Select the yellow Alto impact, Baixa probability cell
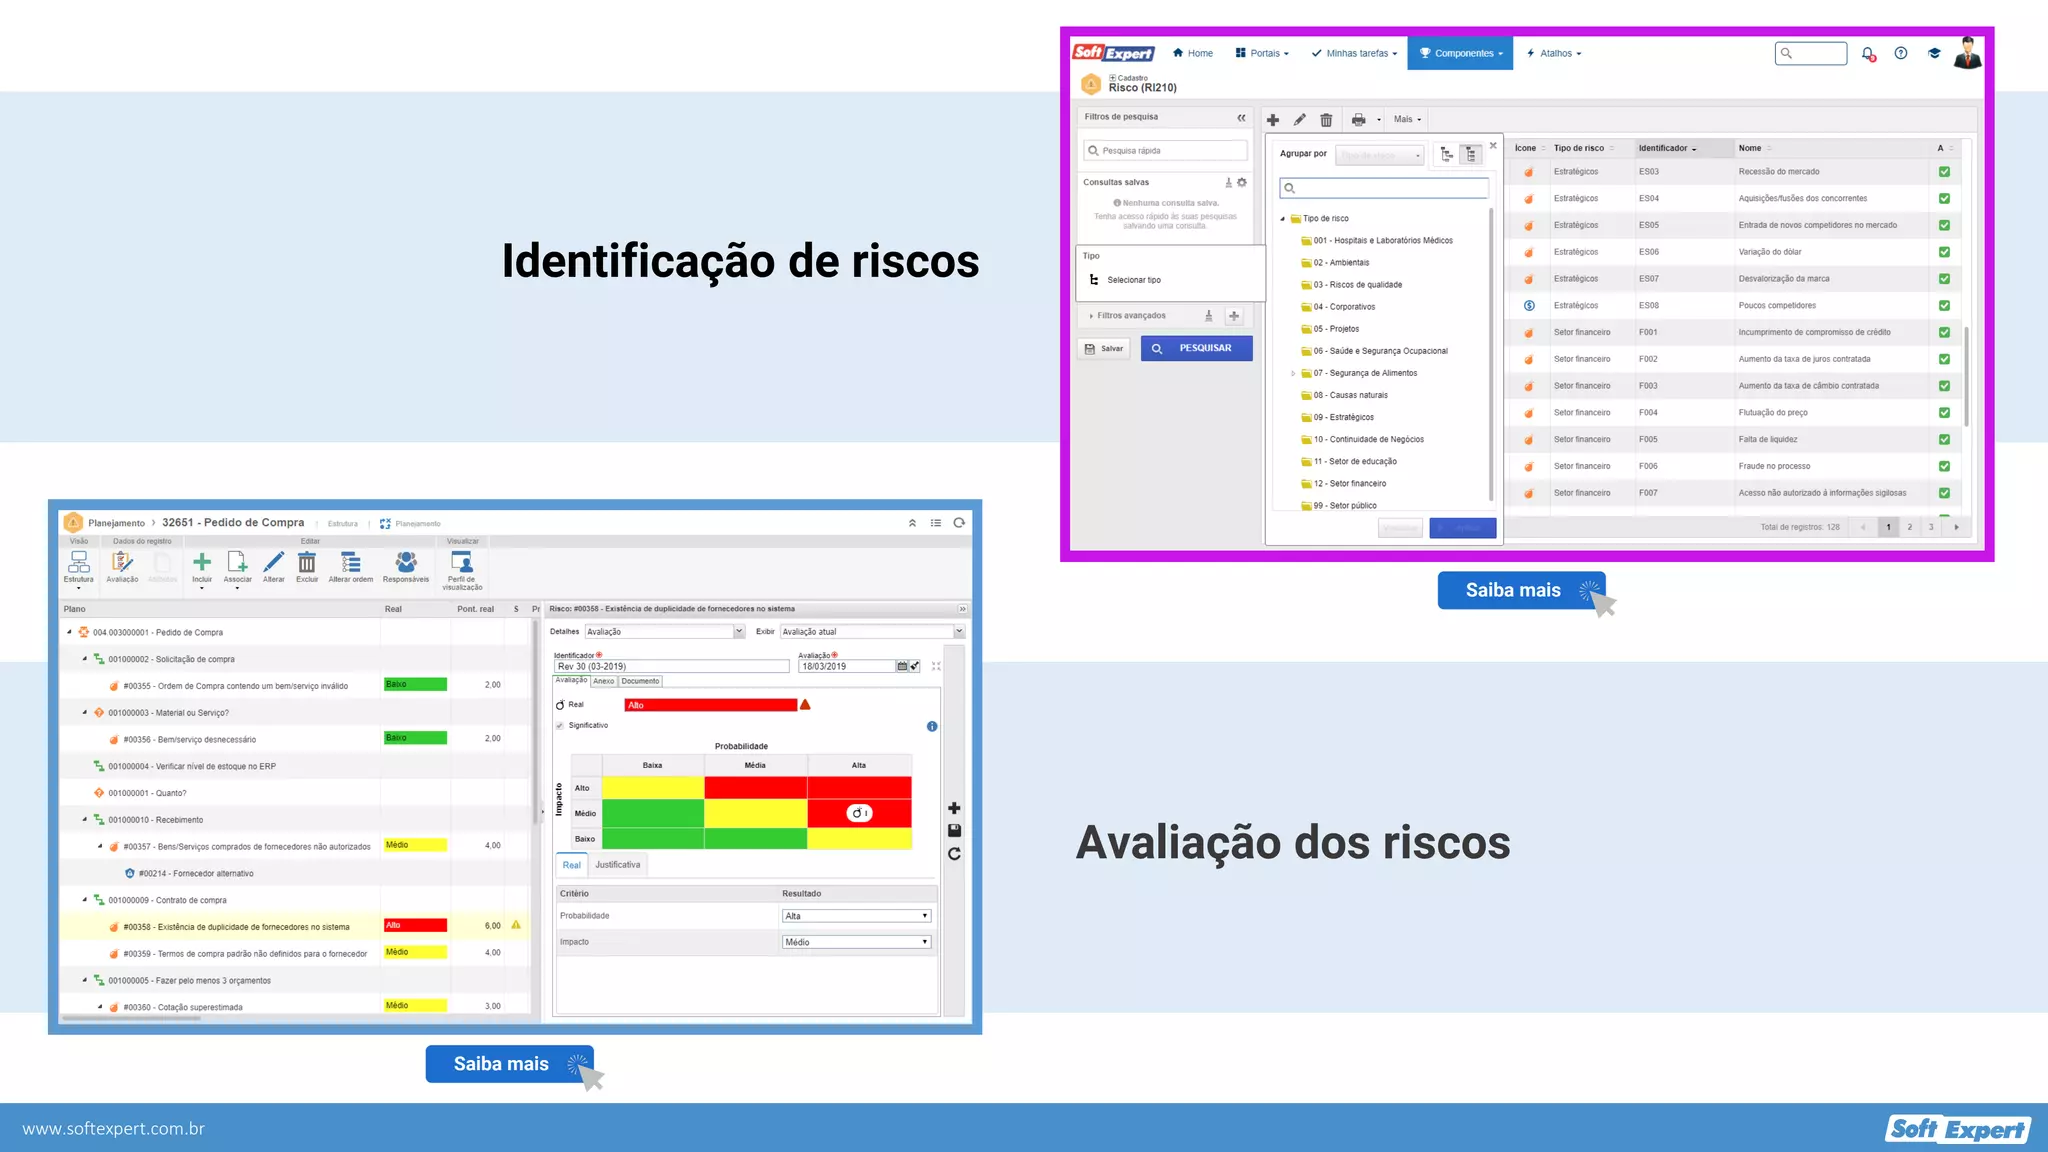2048x1152 pixels. [x=653, y=787]
